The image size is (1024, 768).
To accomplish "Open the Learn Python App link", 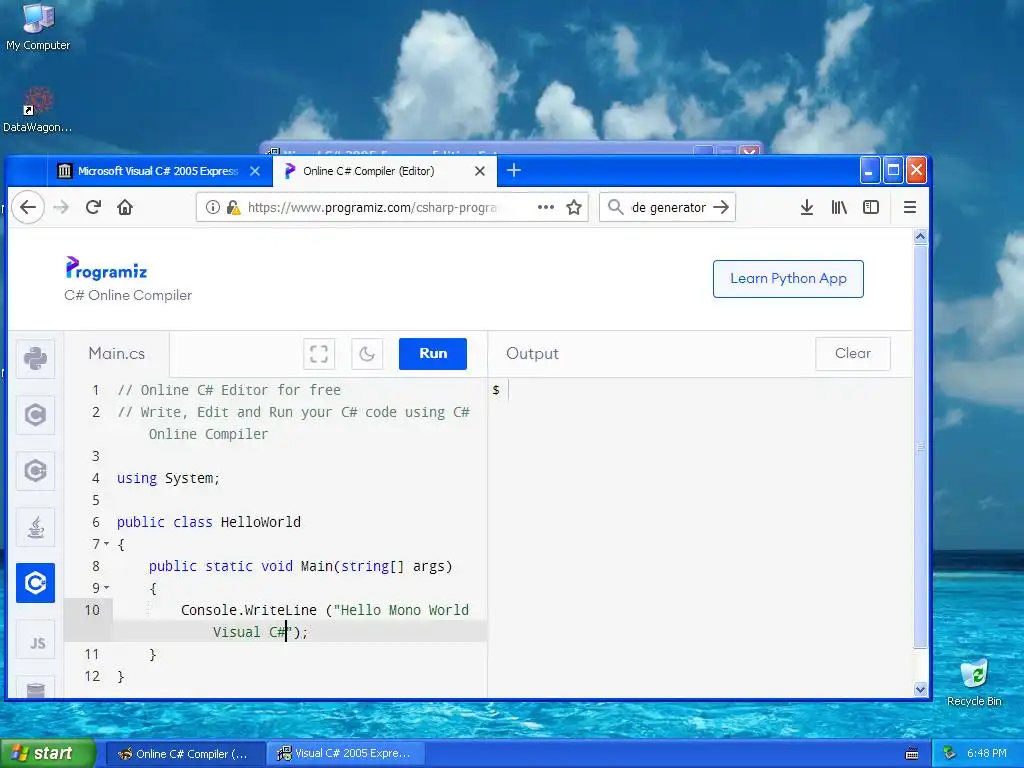I will [788, 279].
